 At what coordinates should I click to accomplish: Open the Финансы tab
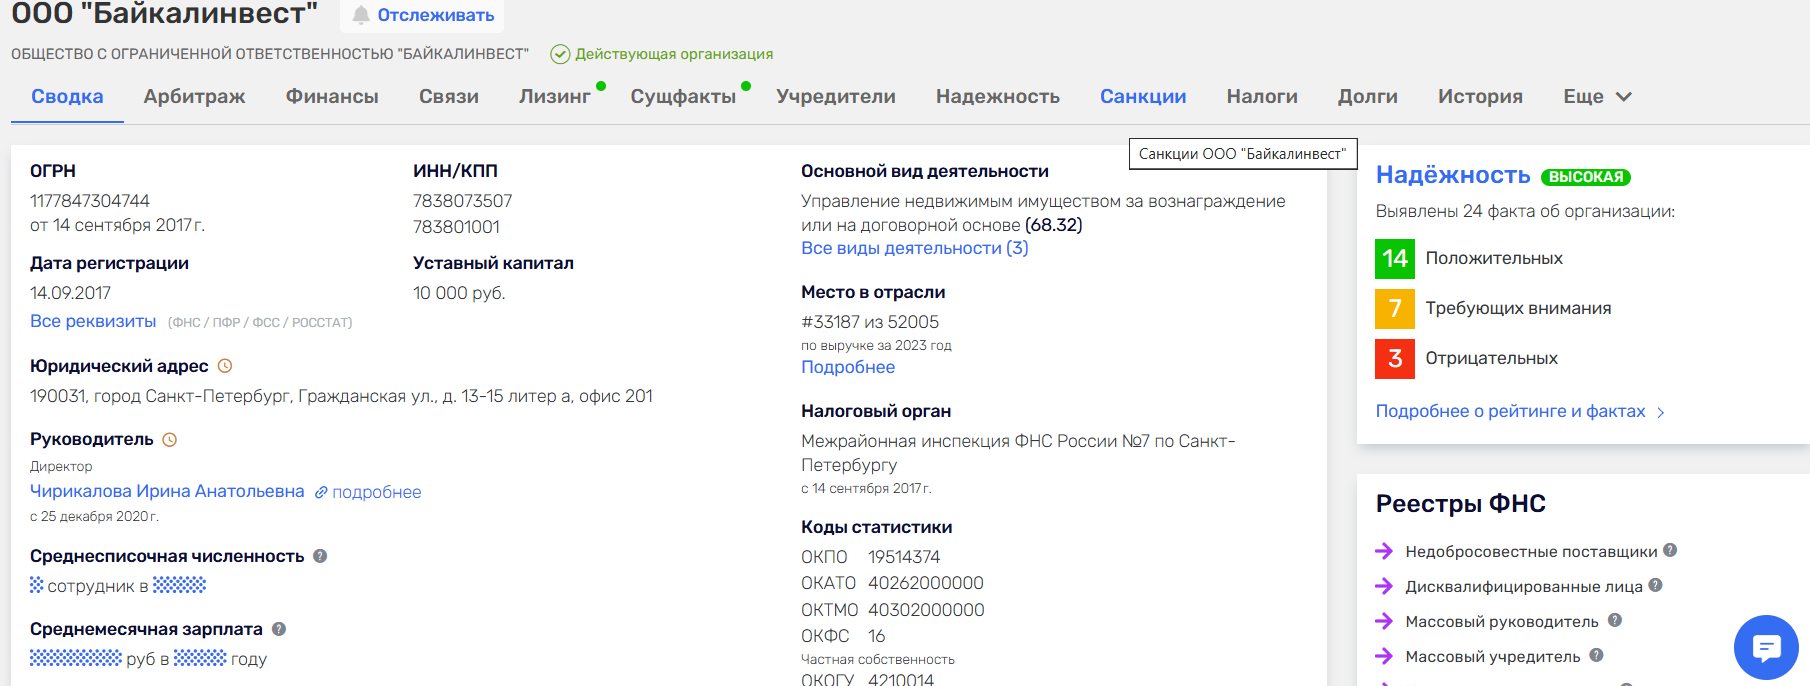tap(332, 97)
